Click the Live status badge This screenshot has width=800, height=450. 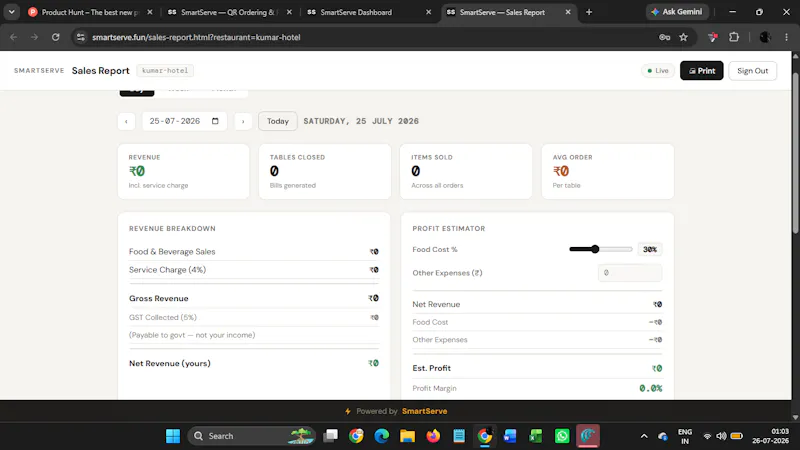point(658,70)
